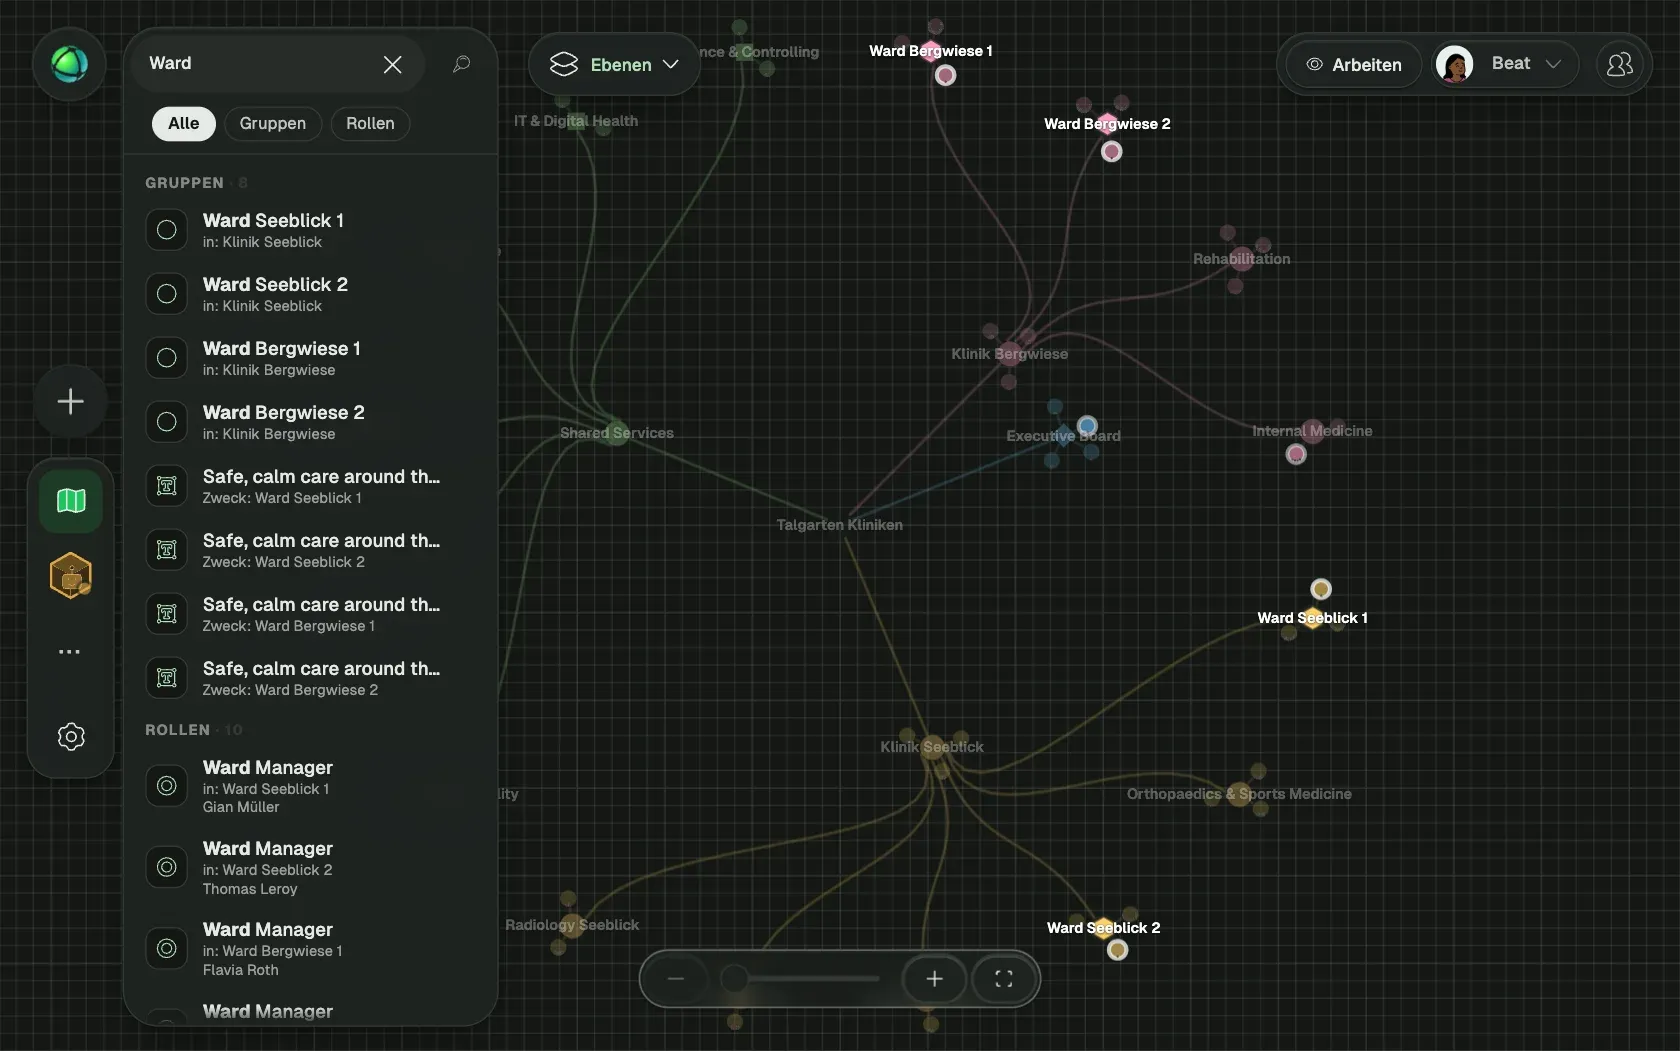
Task: Click the Ward Seeblick 1 node on map
Action: (x=1312, y=618)
